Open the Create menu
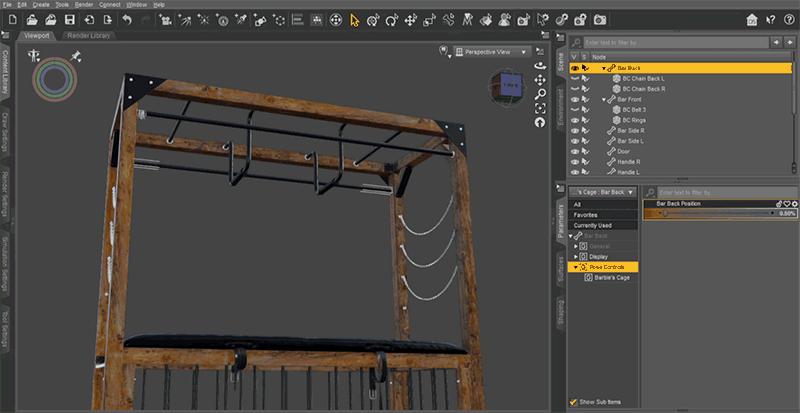This screenshot has height=413, width=800. pyautogui.click(x=41, y=4)
